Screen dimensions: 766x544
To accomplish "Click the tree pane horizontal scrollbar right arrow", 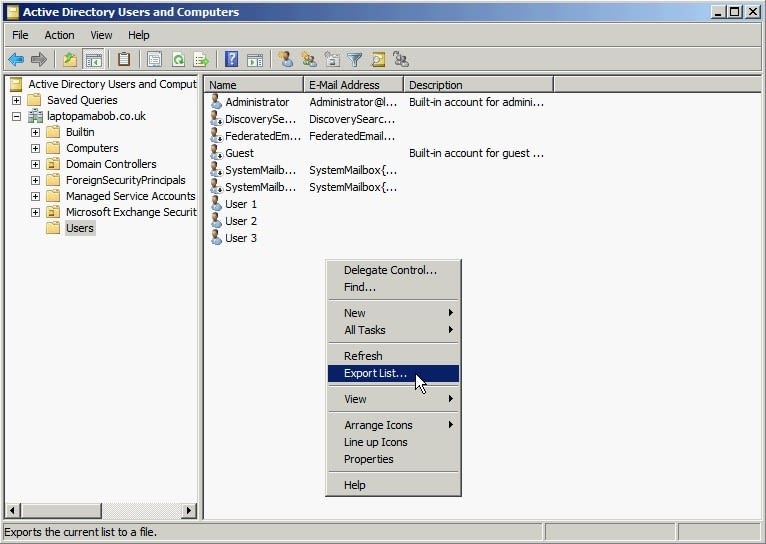I will (189, 511).
